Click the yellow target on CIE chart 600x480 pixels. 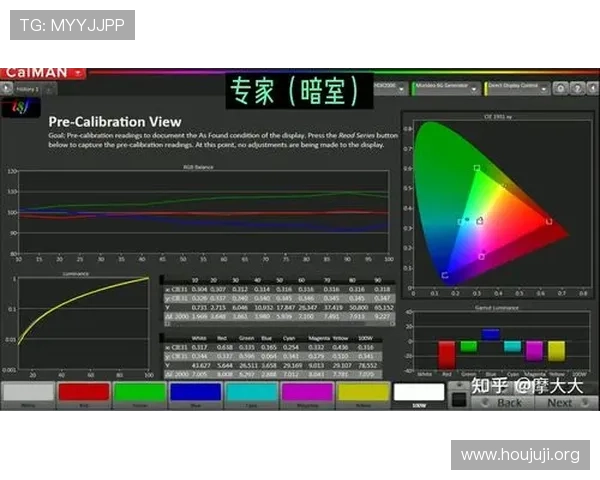click(x=505, y=186)
